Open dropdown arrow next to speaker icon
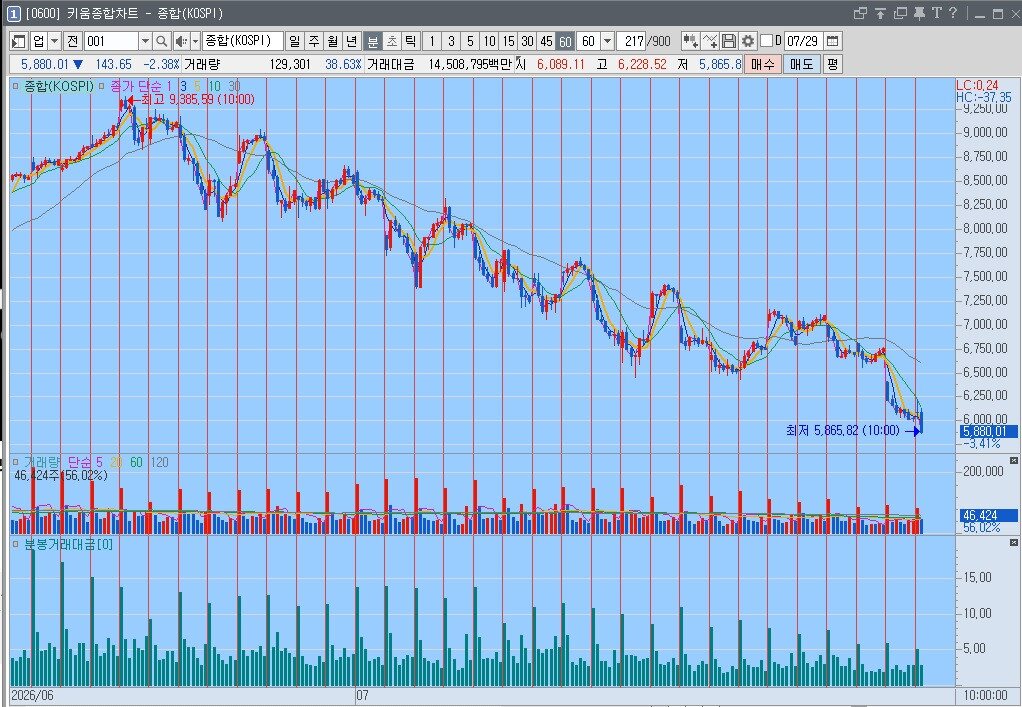 [195, 41]
